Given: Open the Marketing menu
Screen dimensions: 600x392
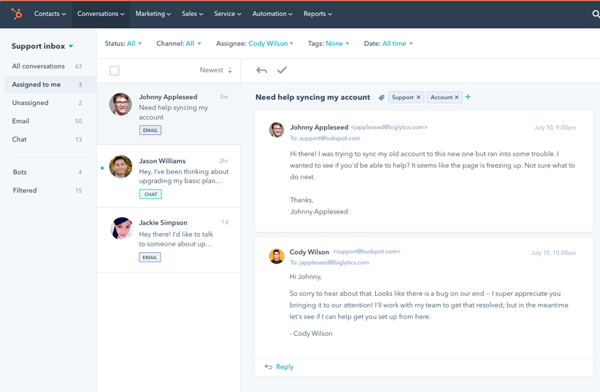Looking at the screenshot, I should pos(153,14).
